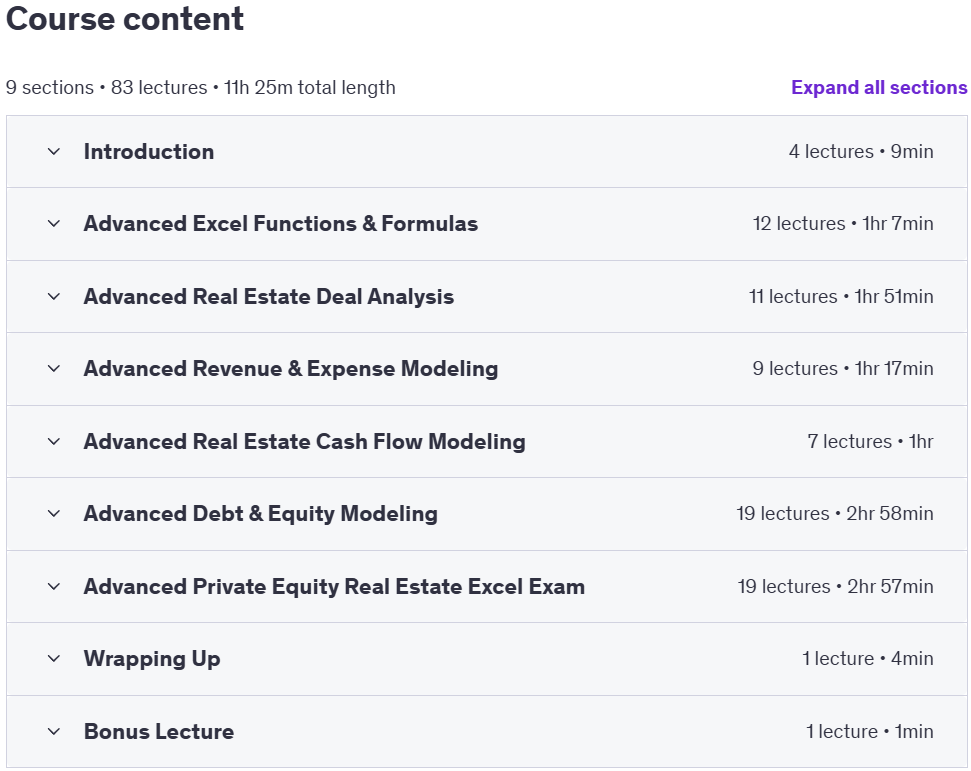Click the '4 lectures • 9min' text

861,152
